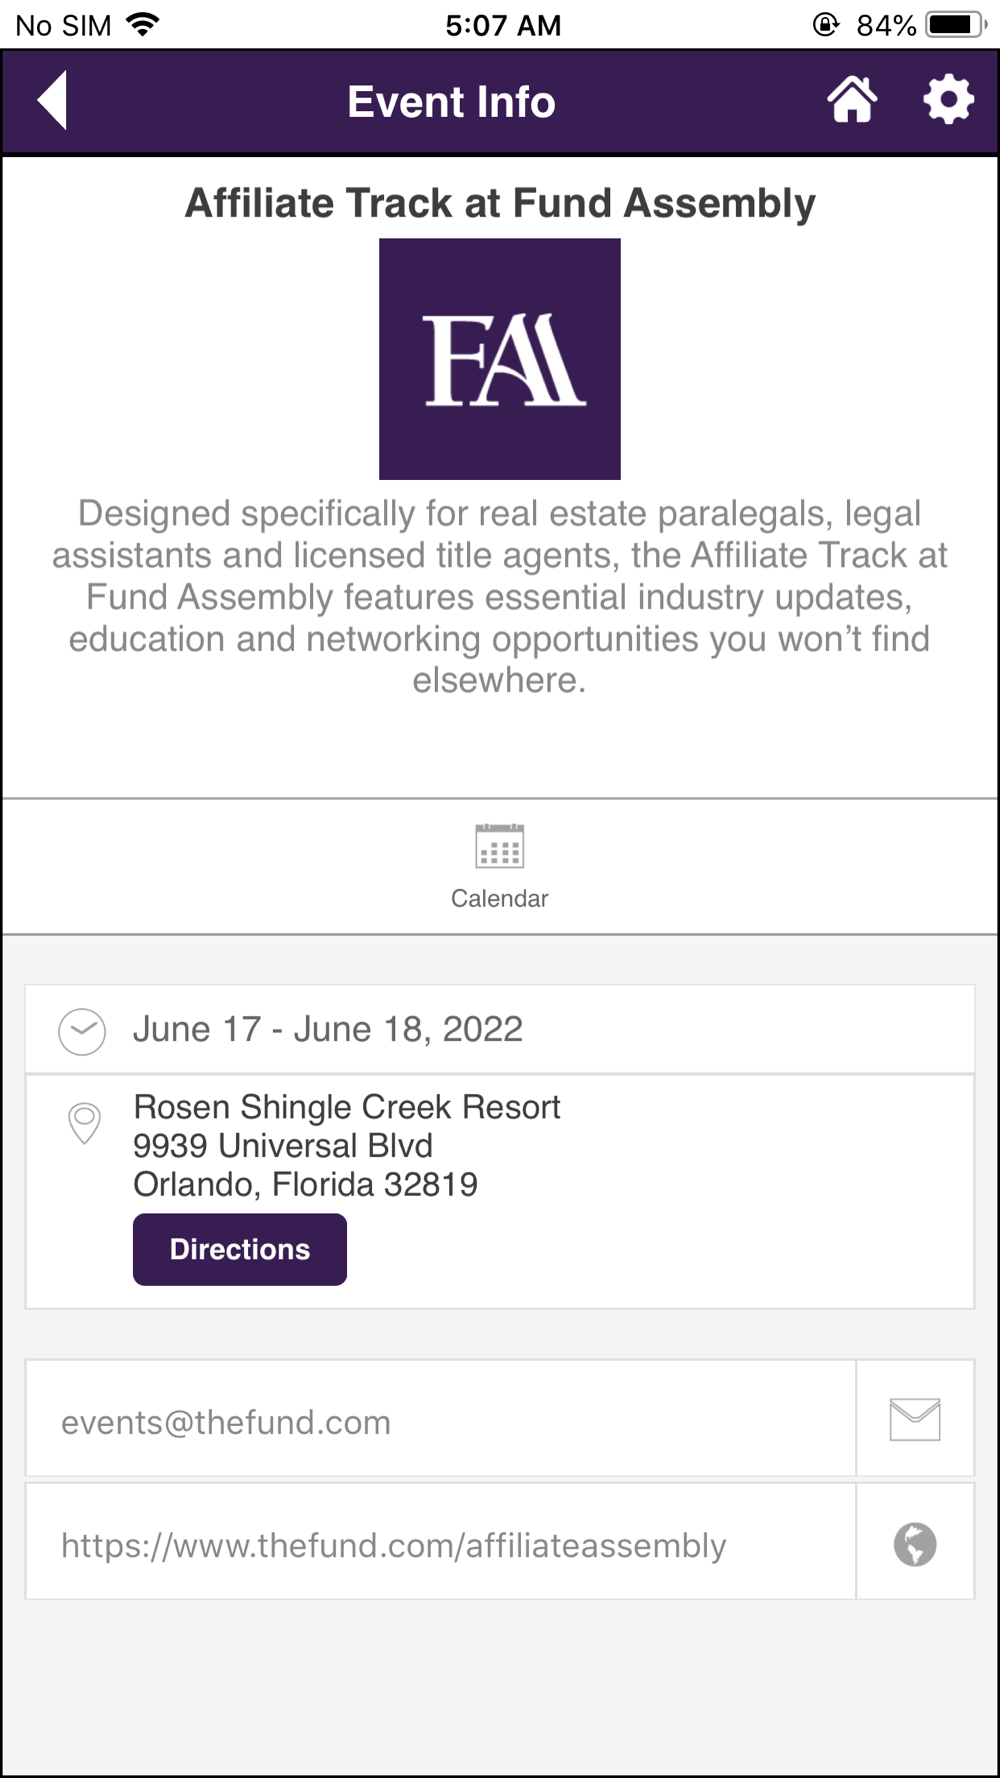Open the events@thefund.com email link
Screen dimensions: 1000x1778
(x=226, y=1422)
